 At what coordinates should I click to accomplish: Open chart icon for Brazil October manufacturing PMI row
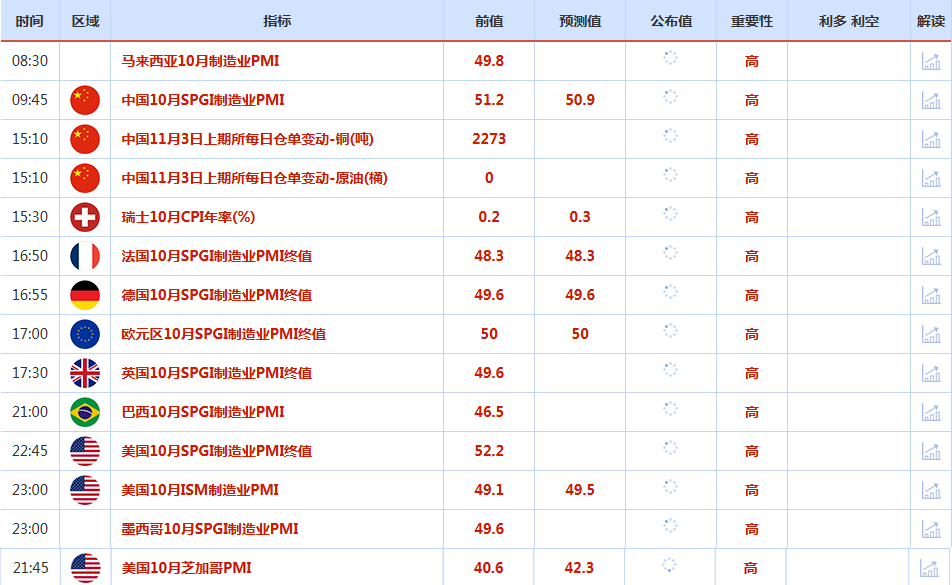coord(930,412)
